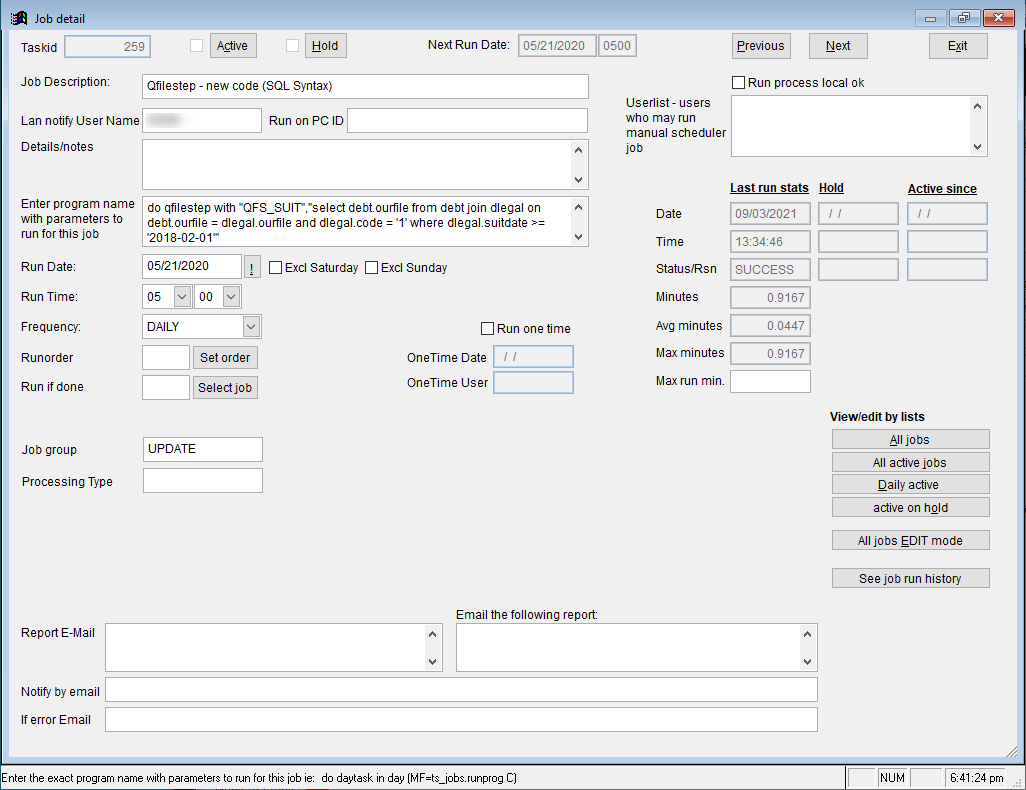Check Excl Sunday option
This screenshot has width=1026, height=790.
(x=372, y=268)
